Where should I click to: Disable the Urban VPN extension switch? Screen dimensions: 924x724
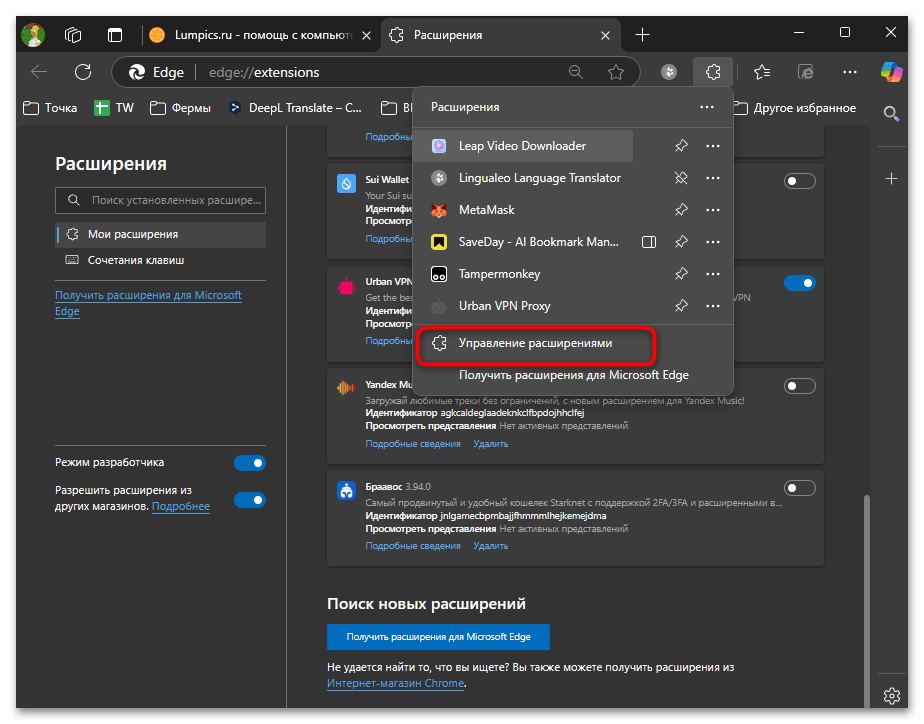[x=800, y=283]
